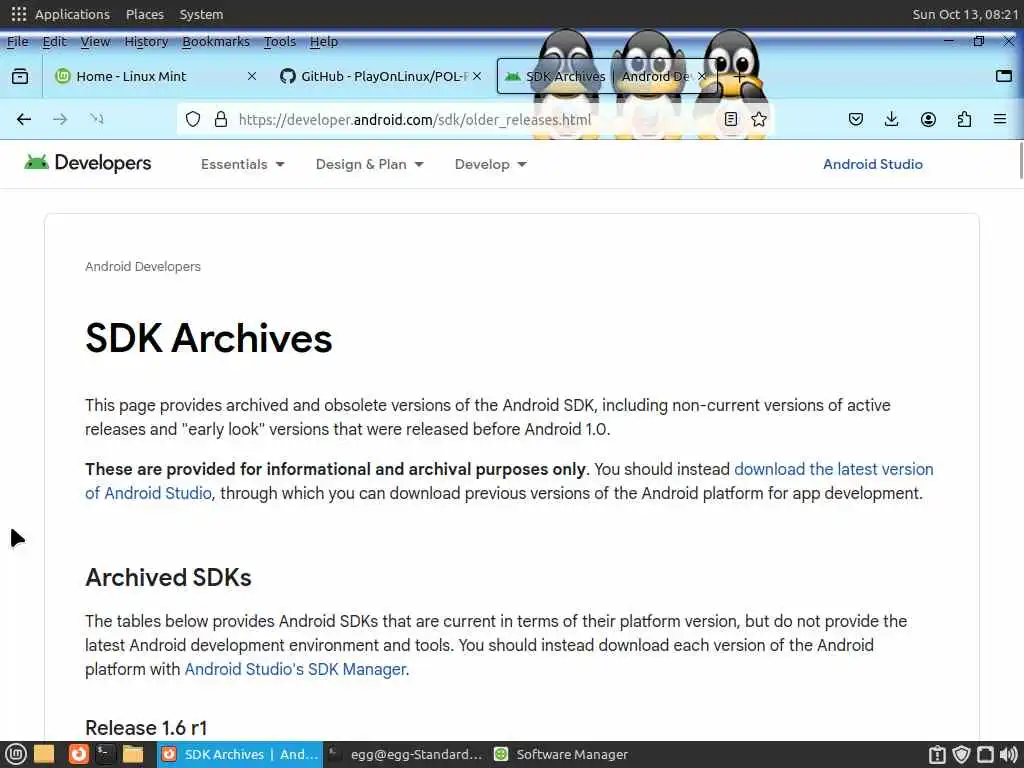Viewport: 1024px width, 768px height.
Task: Open the Help menu
Action: tap(324, 42)
